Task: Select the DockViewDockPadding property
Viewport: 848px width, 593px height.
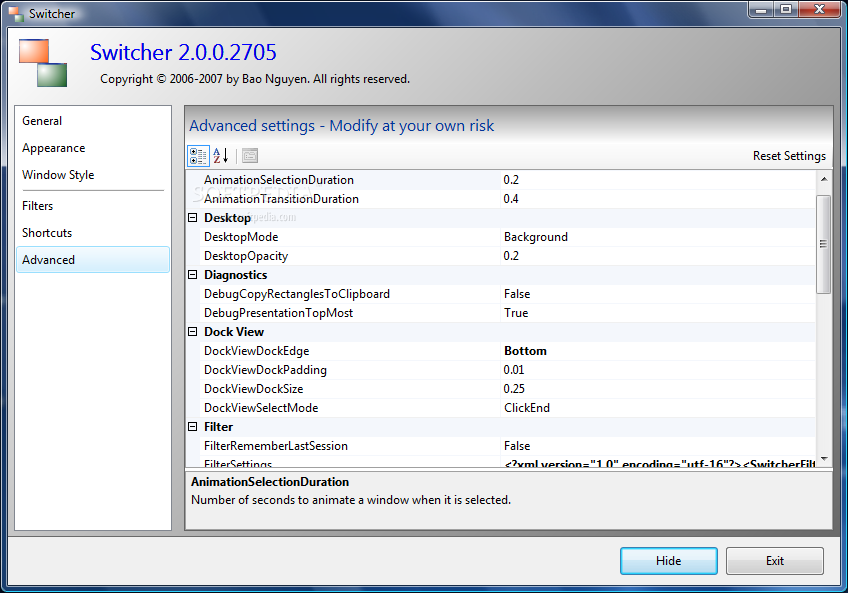Action: click(500, 370)
